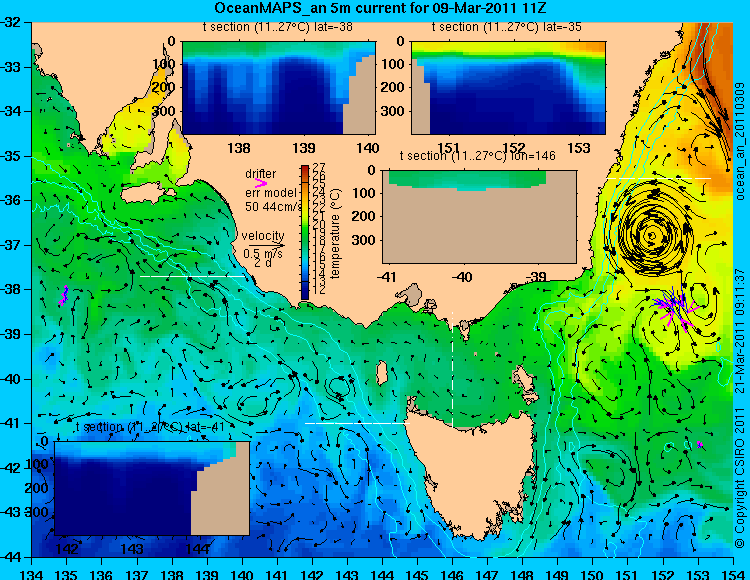The height and width of the screenshot is (580, 750).
Task: Click the white lat=-41 section line west of Tasmania
Action: (357, 423)
